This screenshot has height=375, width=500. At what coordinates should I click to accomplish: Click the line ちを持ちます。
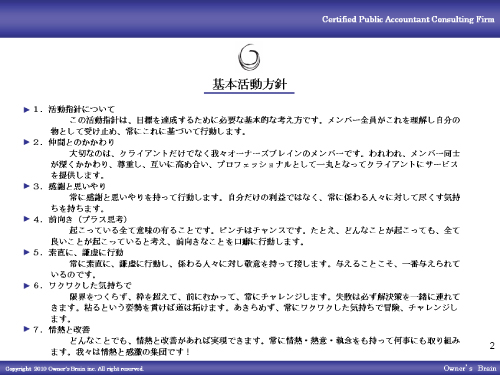[x=78, y=209]
